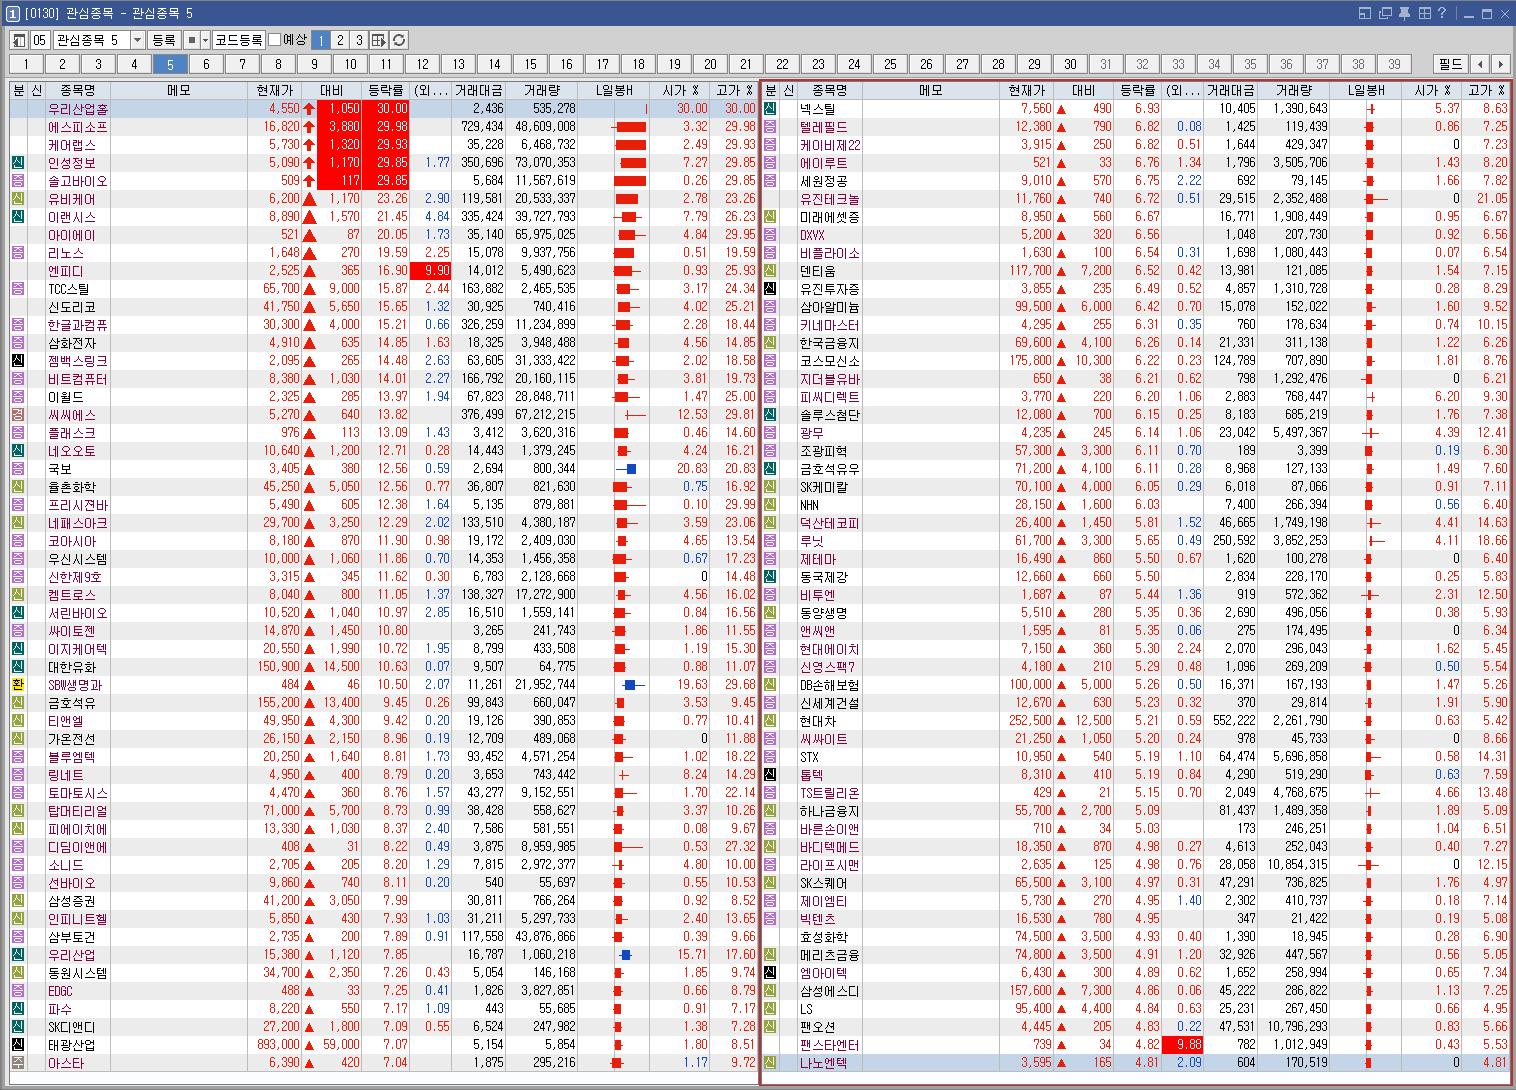Switch to watchlist tab 30
This screenshot has height=1090, width=1516.
[x=1070, y=64]
